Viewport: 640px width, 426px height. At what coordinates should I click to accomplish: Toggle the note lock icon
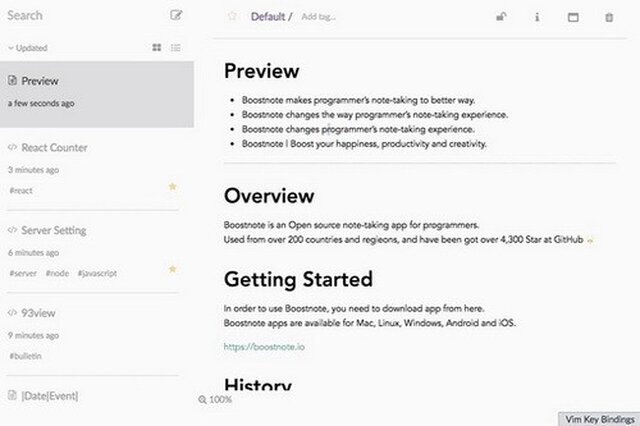tap(501, 17)
